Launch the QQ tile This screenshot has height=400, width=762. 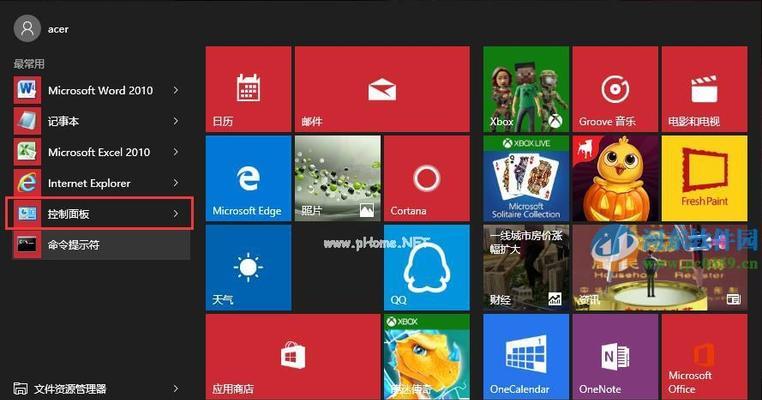[x=427, y=267]
